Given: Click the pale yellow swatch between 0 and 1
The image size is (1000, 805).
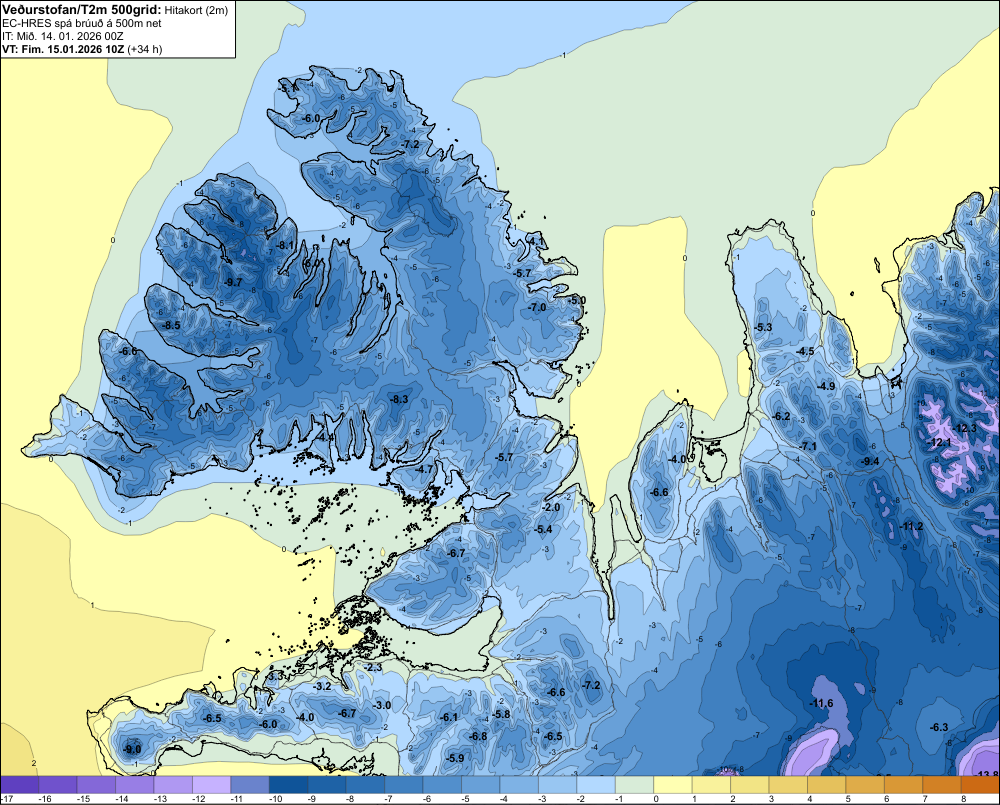Looking at the screenshot, I should coord(673,785).
